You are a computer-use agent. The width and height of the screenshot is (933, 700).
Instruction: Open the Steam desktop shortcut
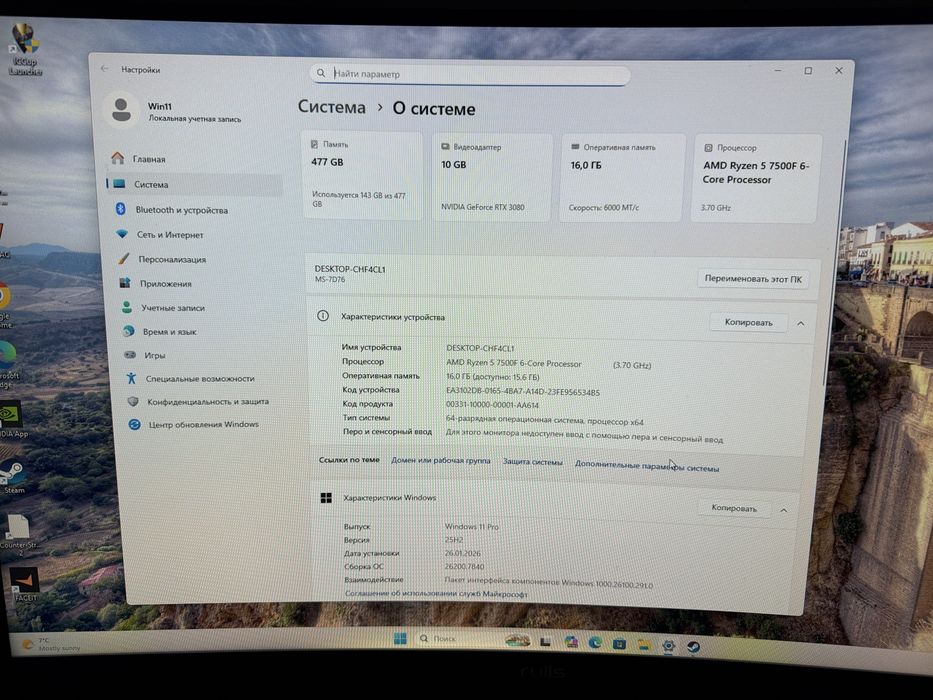pyautogui.click(x=14, y=477)
